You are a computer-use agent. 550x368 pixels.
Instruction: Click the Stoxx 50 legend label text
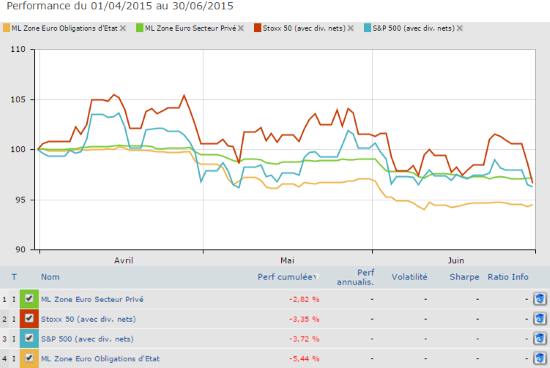tap(304, 28)
